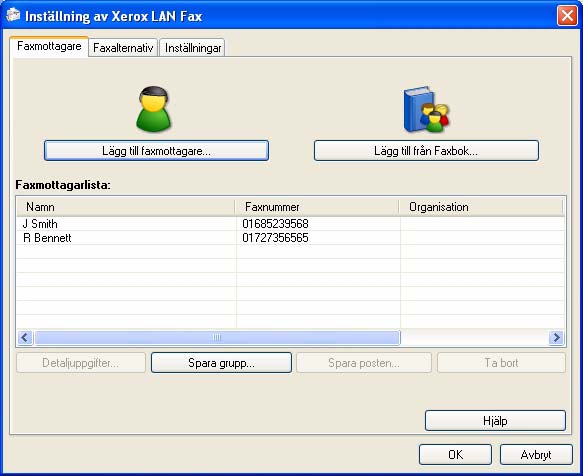583x476 pixels.
Task: Open the Lägg till faxmottagare dialog
Action: [156, 151]
